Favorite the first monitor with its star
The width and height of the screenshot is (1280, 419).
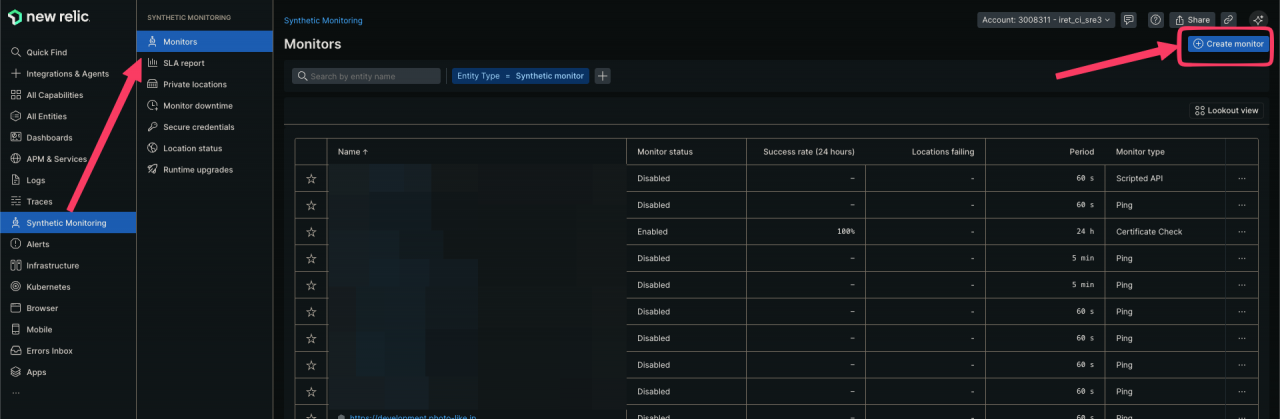pos(311,179)
